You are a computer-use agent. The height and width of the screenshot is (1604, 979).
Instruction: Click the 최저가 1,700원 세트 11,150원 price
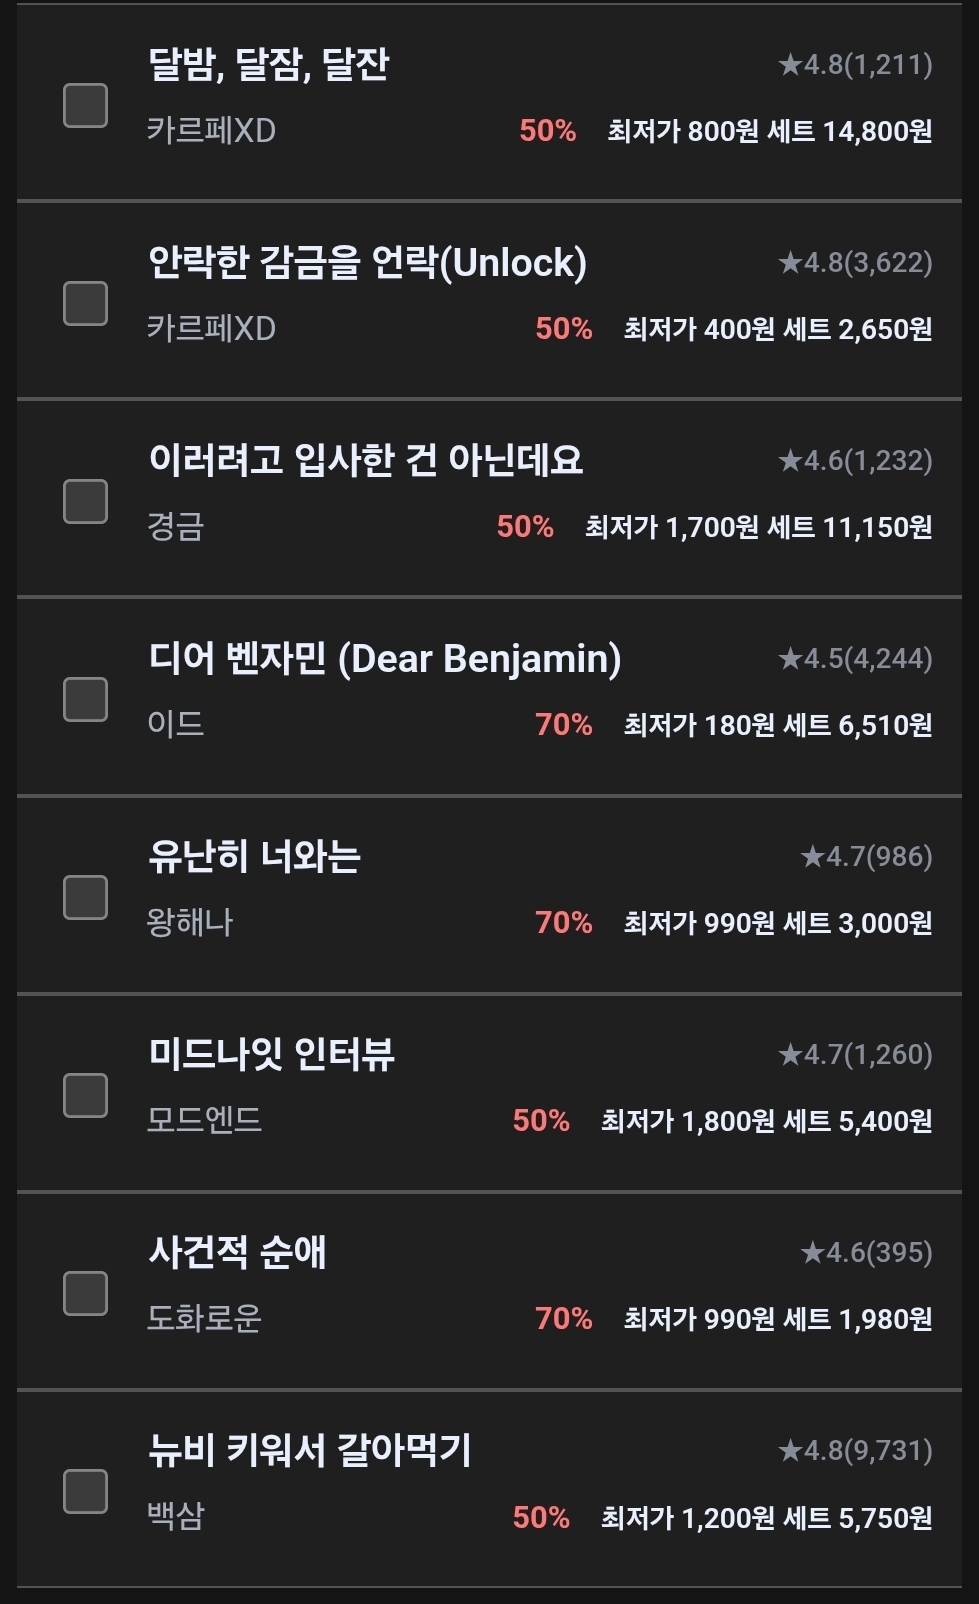758,527
